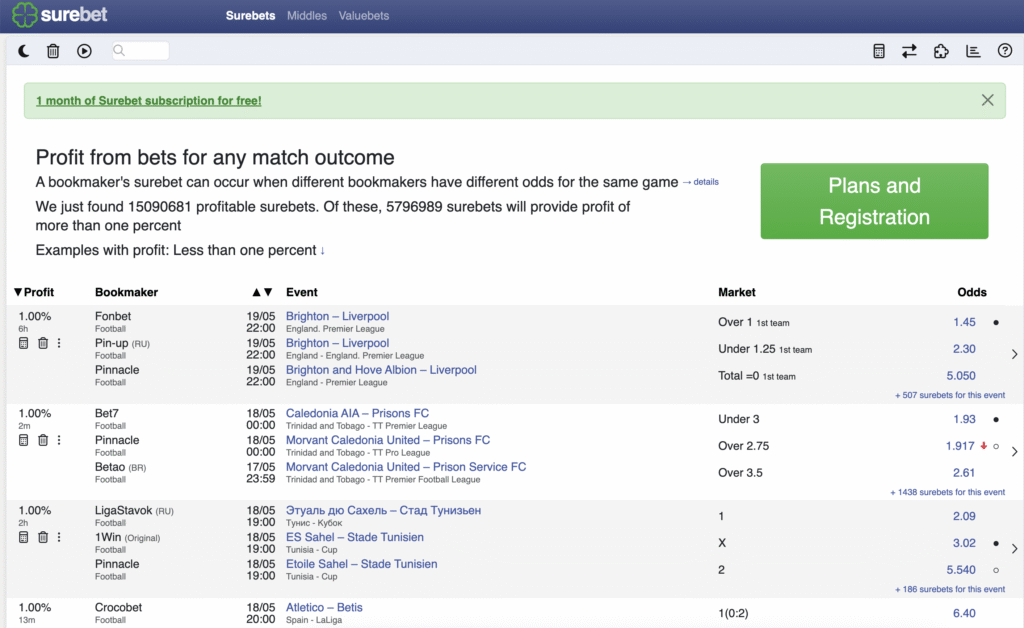Click the odds value 2.61
Screen dimensions: 1024x628
(964, 473)
